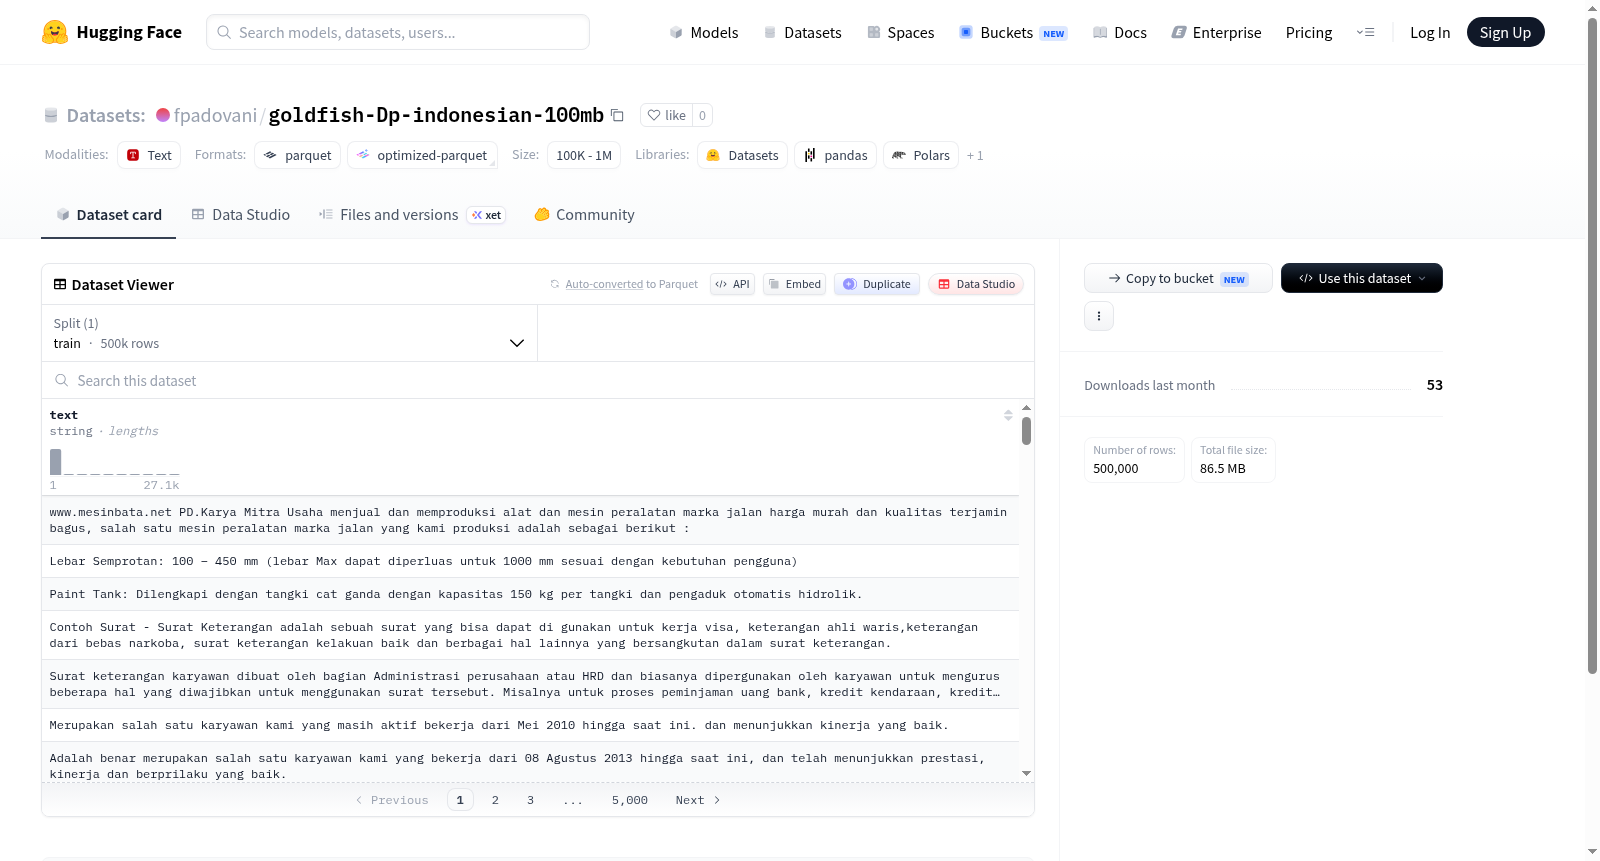Switch to the Data Studio tab
Screen dimensions: 1600x861
(x=241, y=215)
